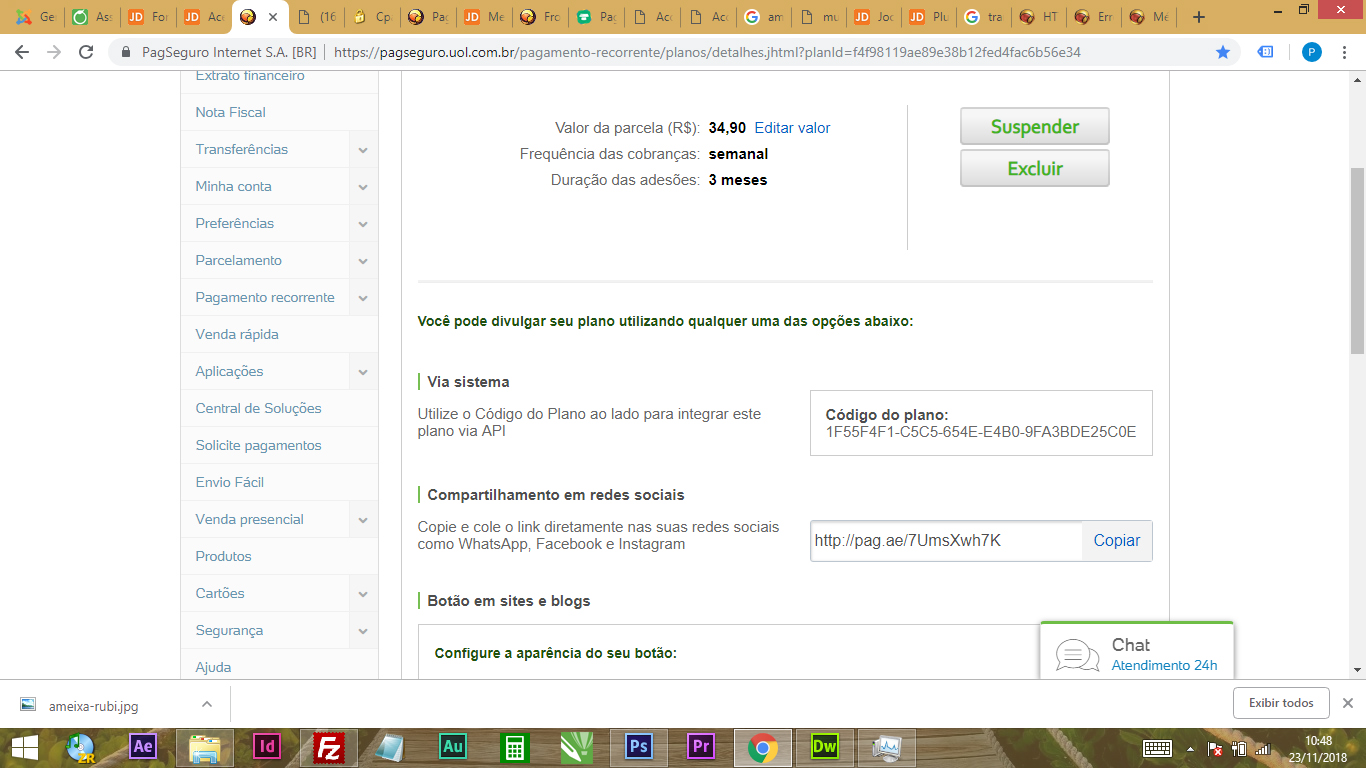1366x768 pixels.
Task: Expand the Cartões submenu arrow
Action: click(x=363, y=594)
